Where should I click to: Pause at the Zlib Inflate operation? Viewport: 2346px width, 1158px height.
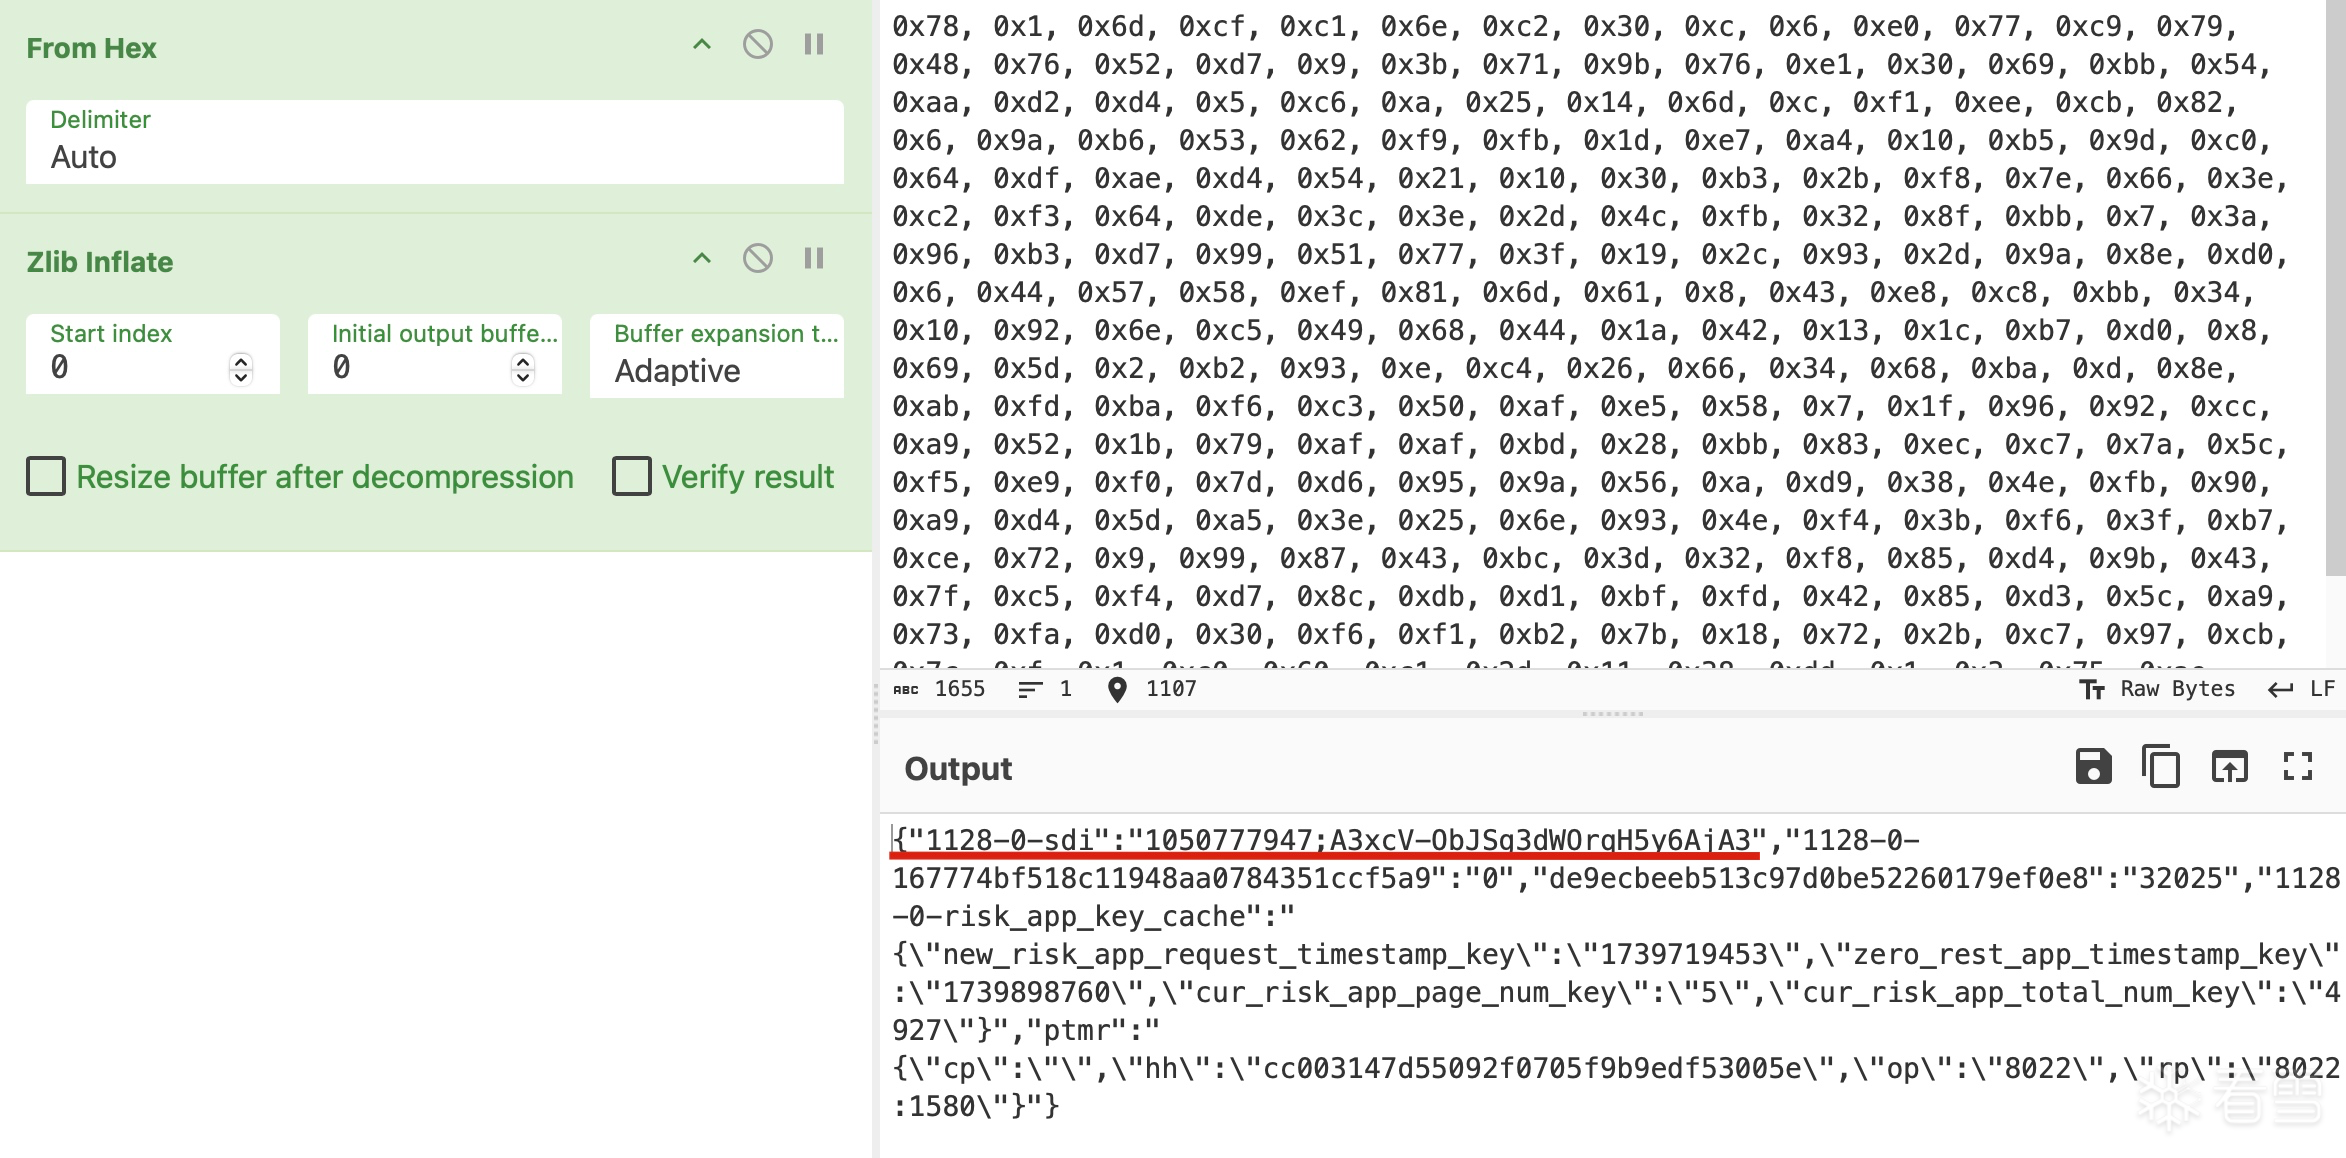click(814, 259)
